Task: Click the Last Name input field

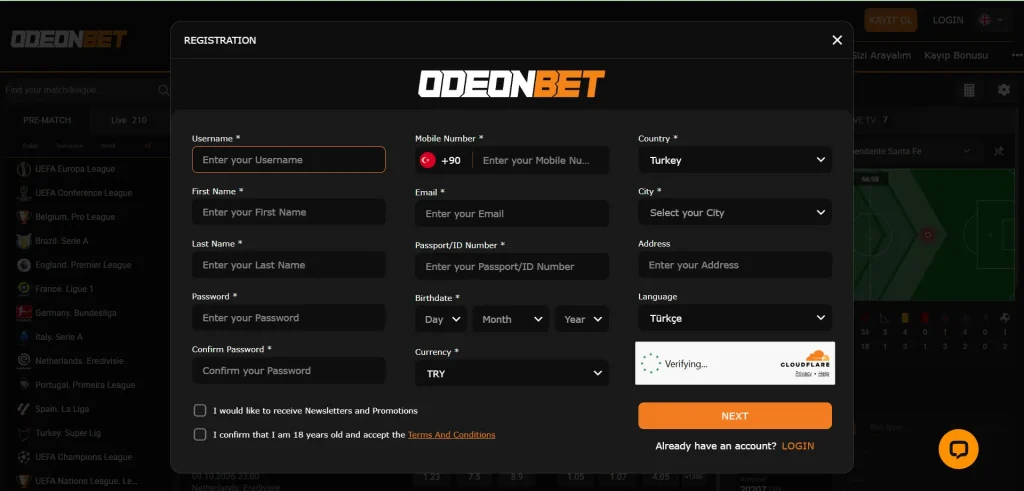Action: tap(289, 265)
